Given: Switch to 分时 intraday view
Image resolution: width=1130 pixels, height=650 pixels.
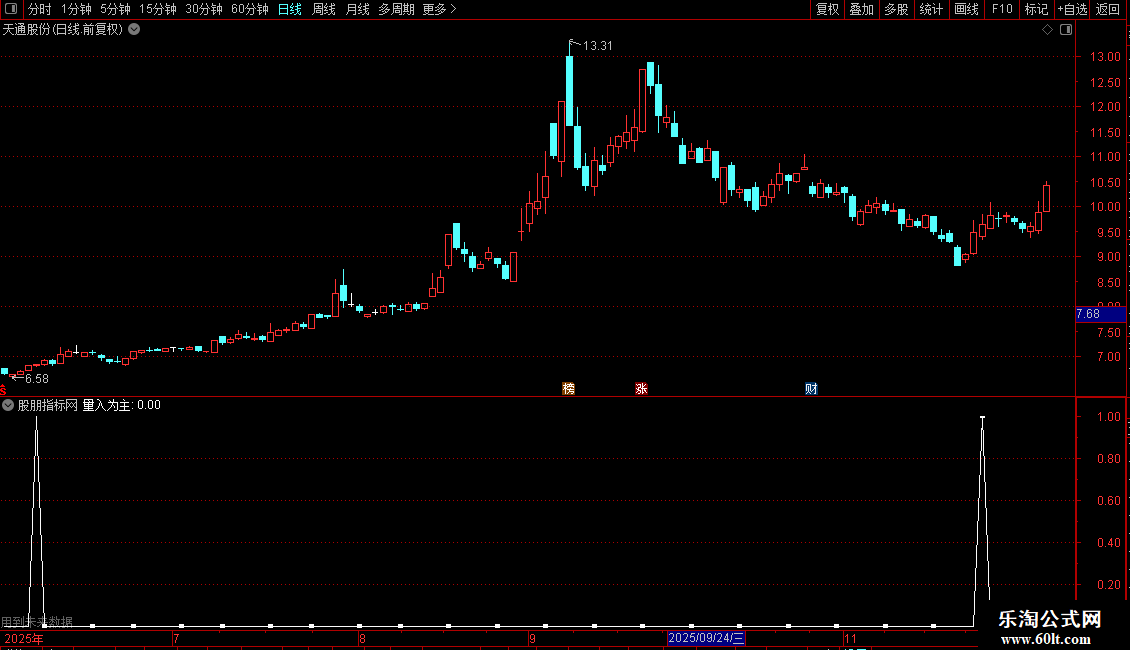Looking at the screenshot, I should click(x=40, y=9).
